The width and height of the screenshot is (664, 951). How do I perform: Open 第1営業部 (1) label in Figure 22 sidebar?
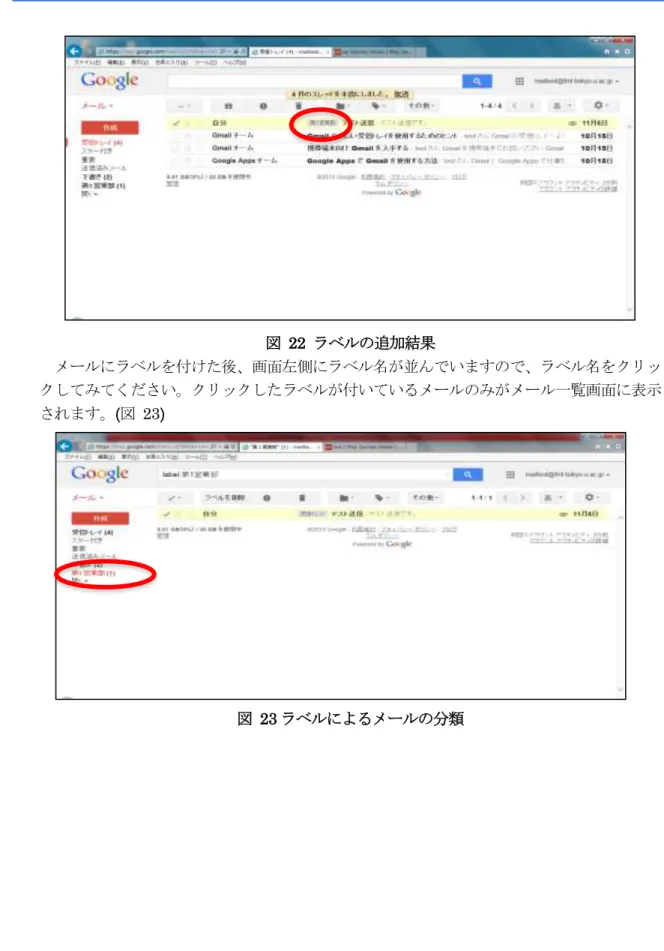[x=104, y=186]
